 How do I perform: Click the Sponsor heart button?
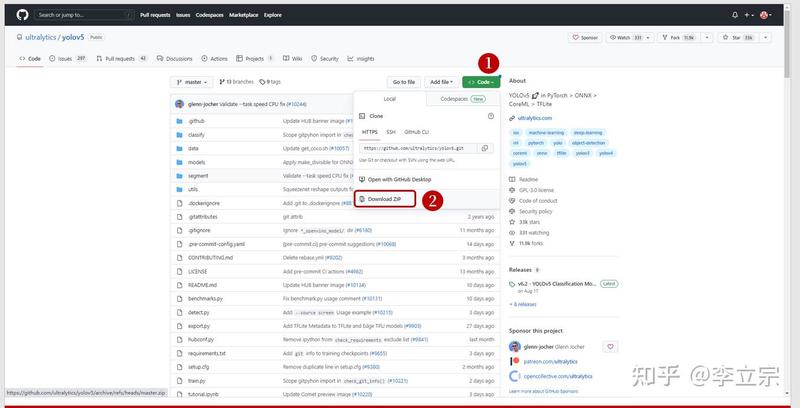(585, 37)
